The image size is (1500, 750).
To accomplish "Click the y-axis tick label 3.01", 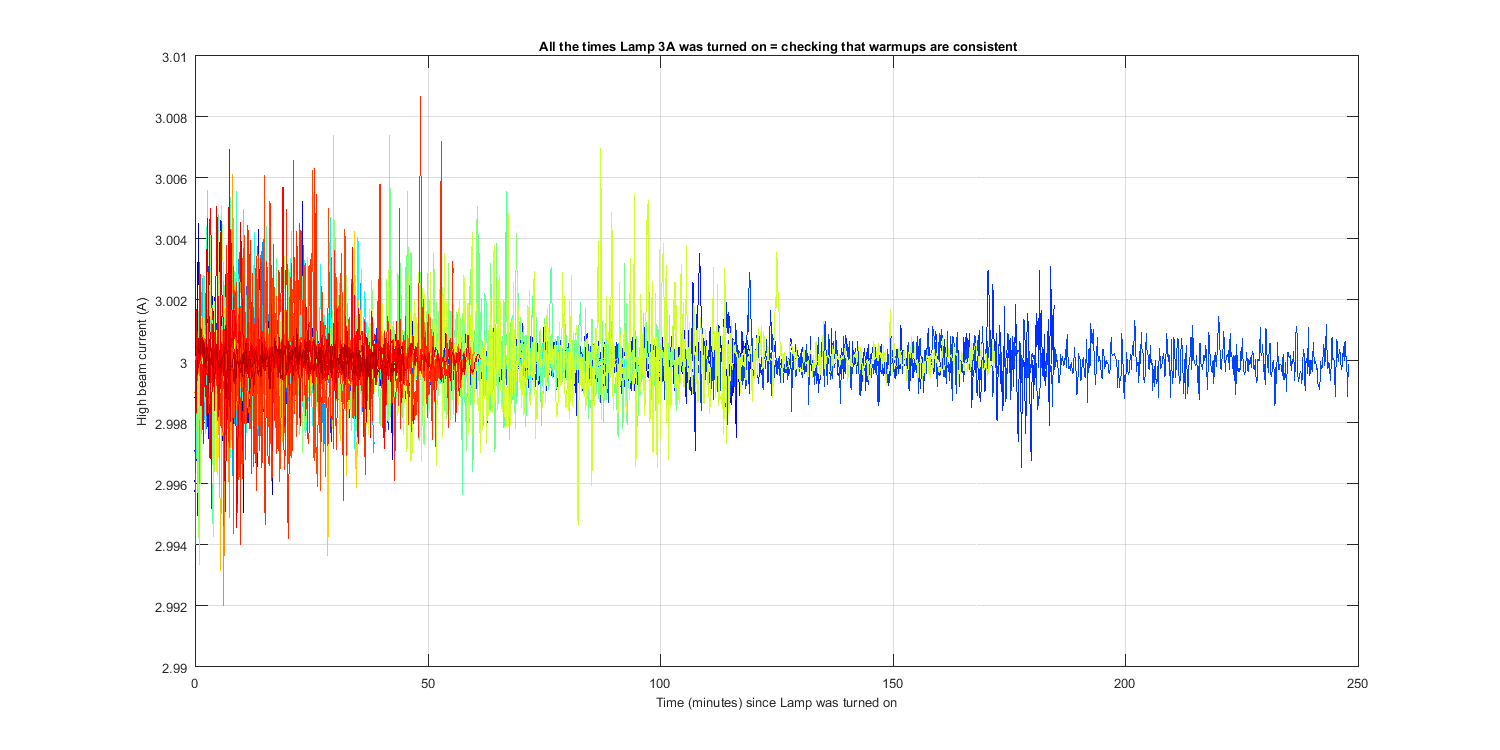I will pyautogui.click(x=174, y=57).
